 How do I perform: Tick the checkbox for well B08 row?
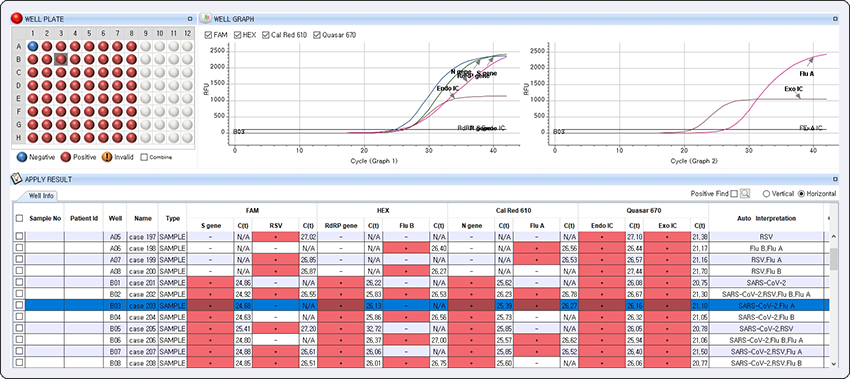tap(20, 362)
